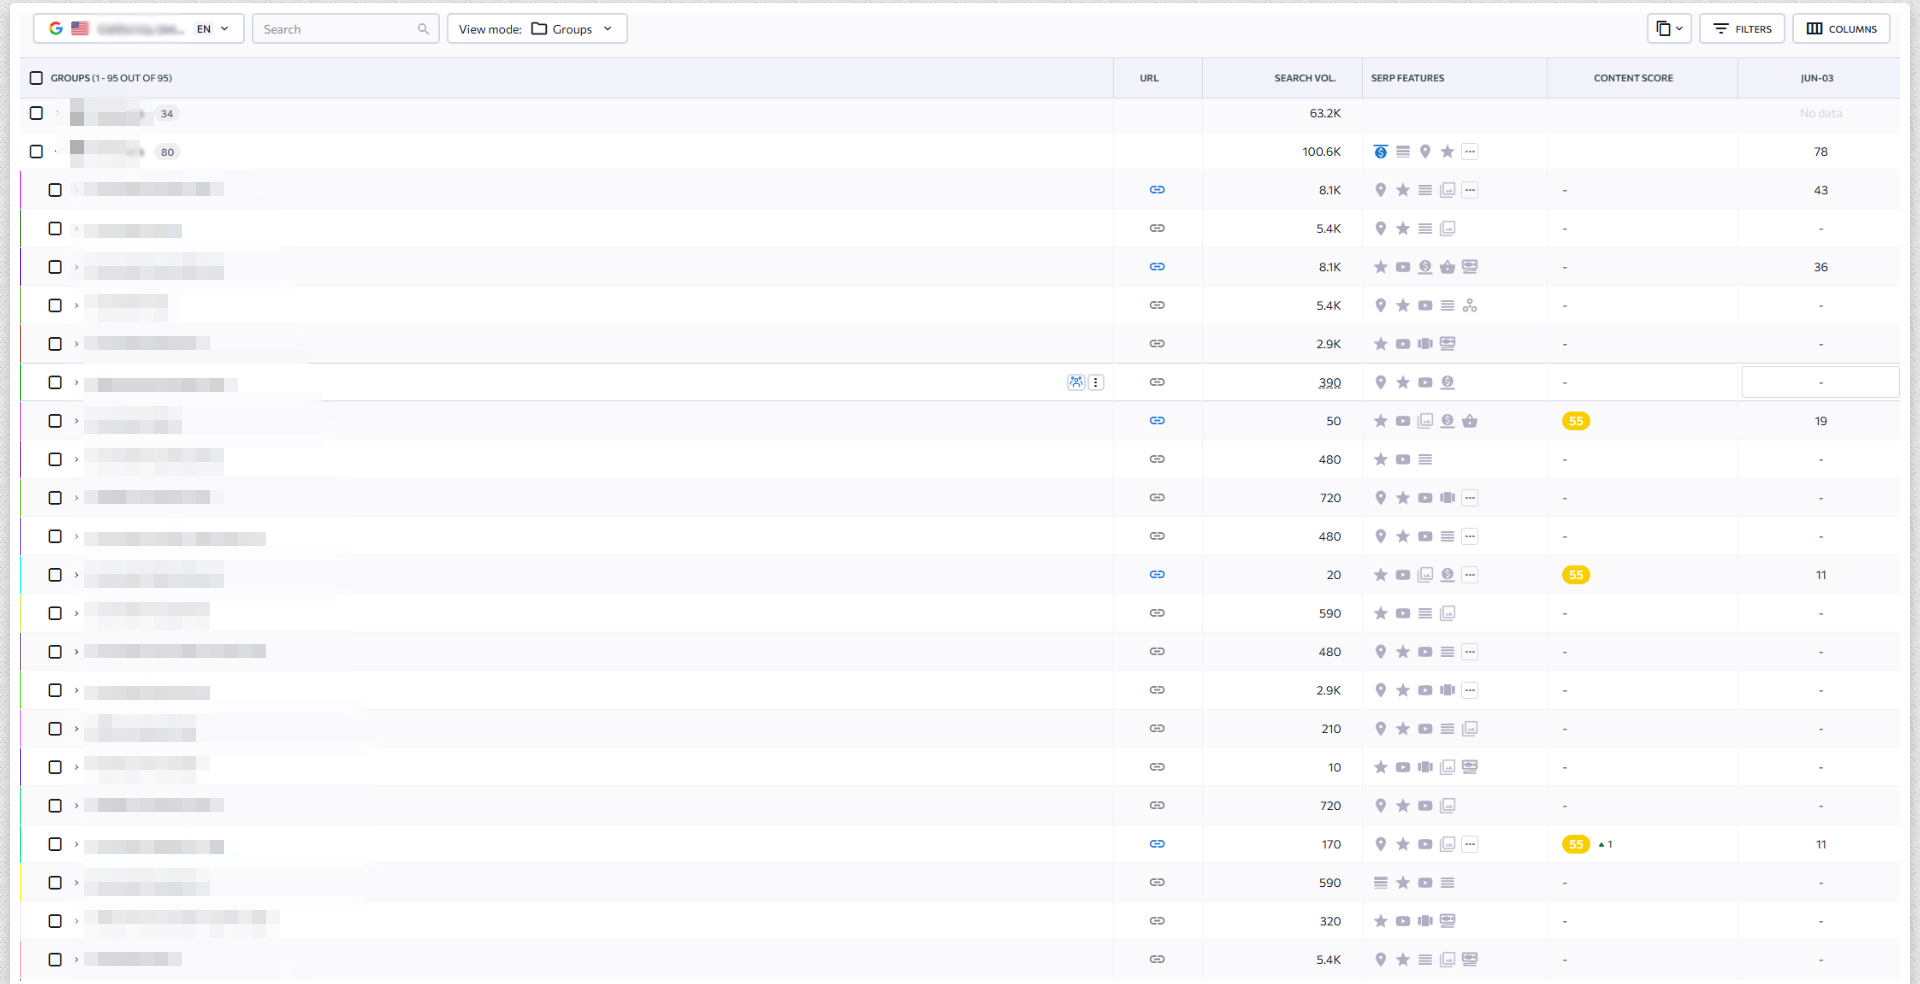The width and height of the screenshot is (1920, 984).
Task: Select checkbox of the 80-keyword group
Action: pos(36,152)
